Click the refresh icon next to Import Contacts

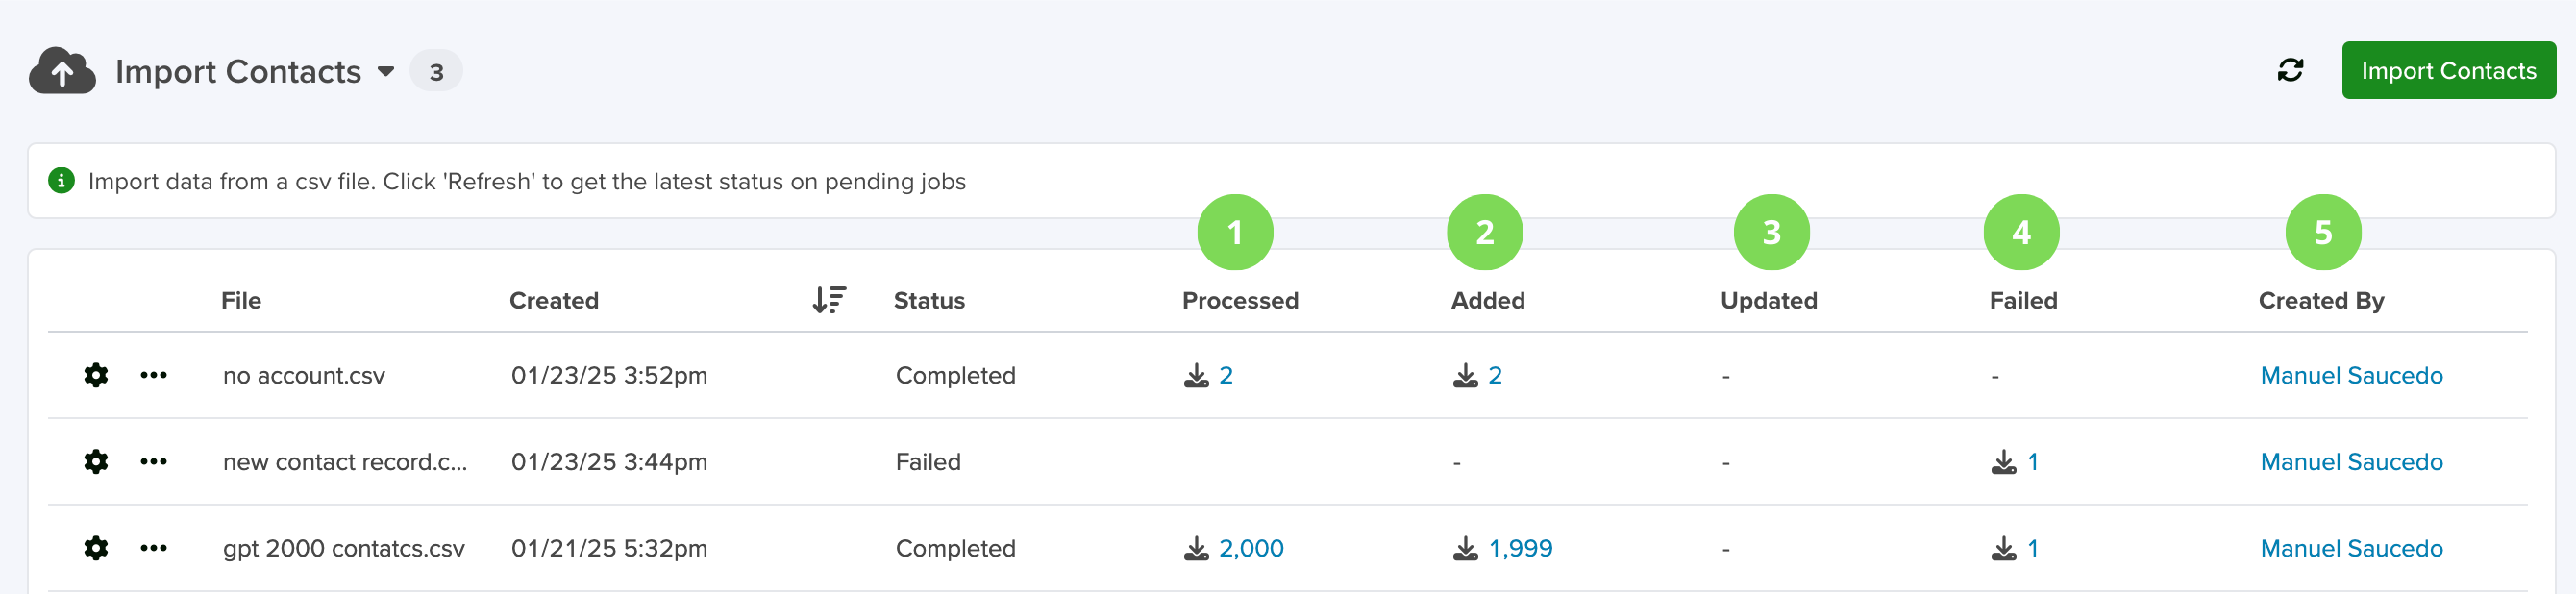coord(2290,70)
